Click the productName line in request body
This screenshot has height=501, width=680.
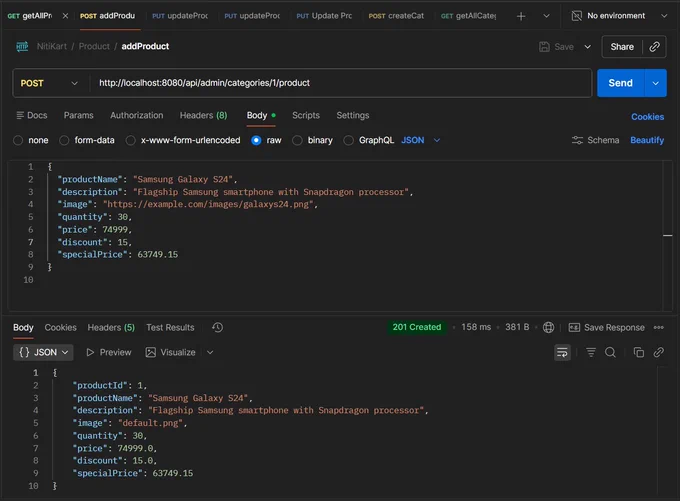click(x=147, y=179)
